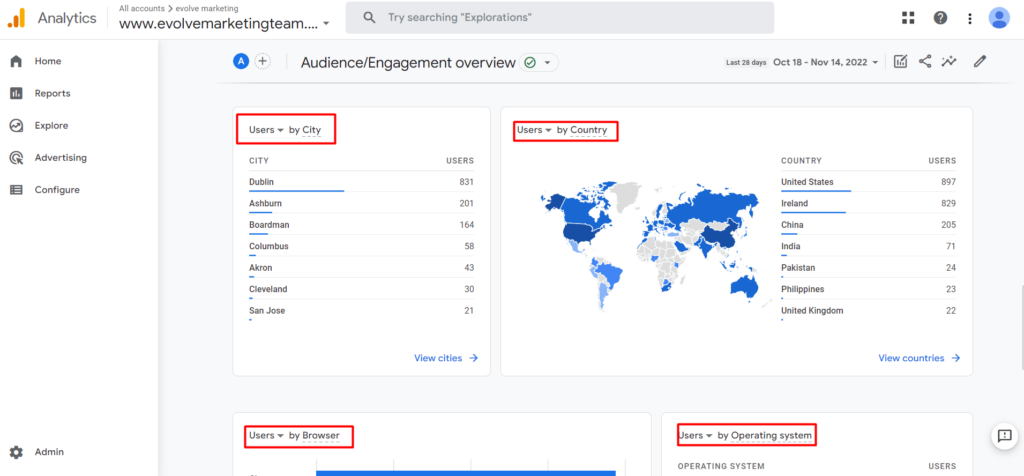Click the Google Analytics logo
Viewport: 1024px width, 476px height.
pyautogui.click(x=16, y=18)
